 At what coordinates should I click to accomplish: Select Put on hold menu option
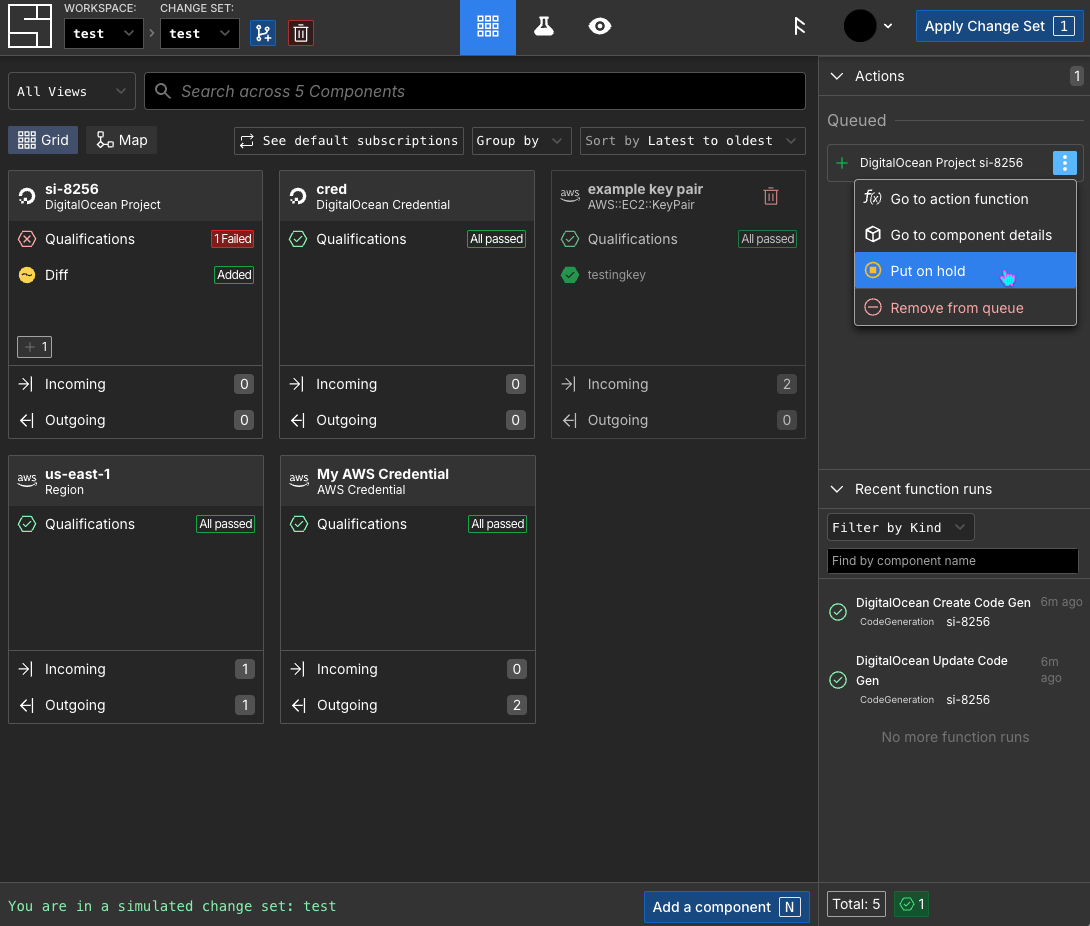pos(927,271)
